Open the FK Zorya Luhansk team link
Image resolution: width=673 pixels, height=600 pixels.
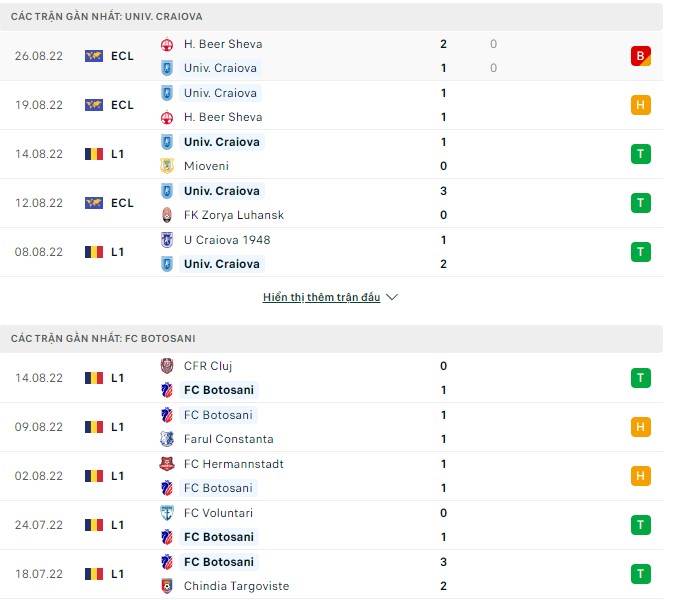pyautogui.click(x=234, y=215)
